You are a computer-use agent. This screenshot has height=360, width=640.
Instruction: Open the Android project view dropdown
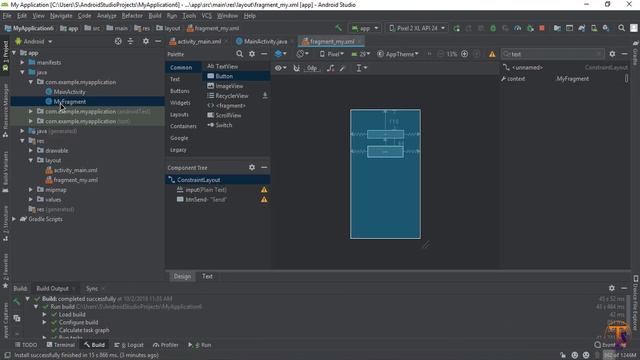point(34,41)
